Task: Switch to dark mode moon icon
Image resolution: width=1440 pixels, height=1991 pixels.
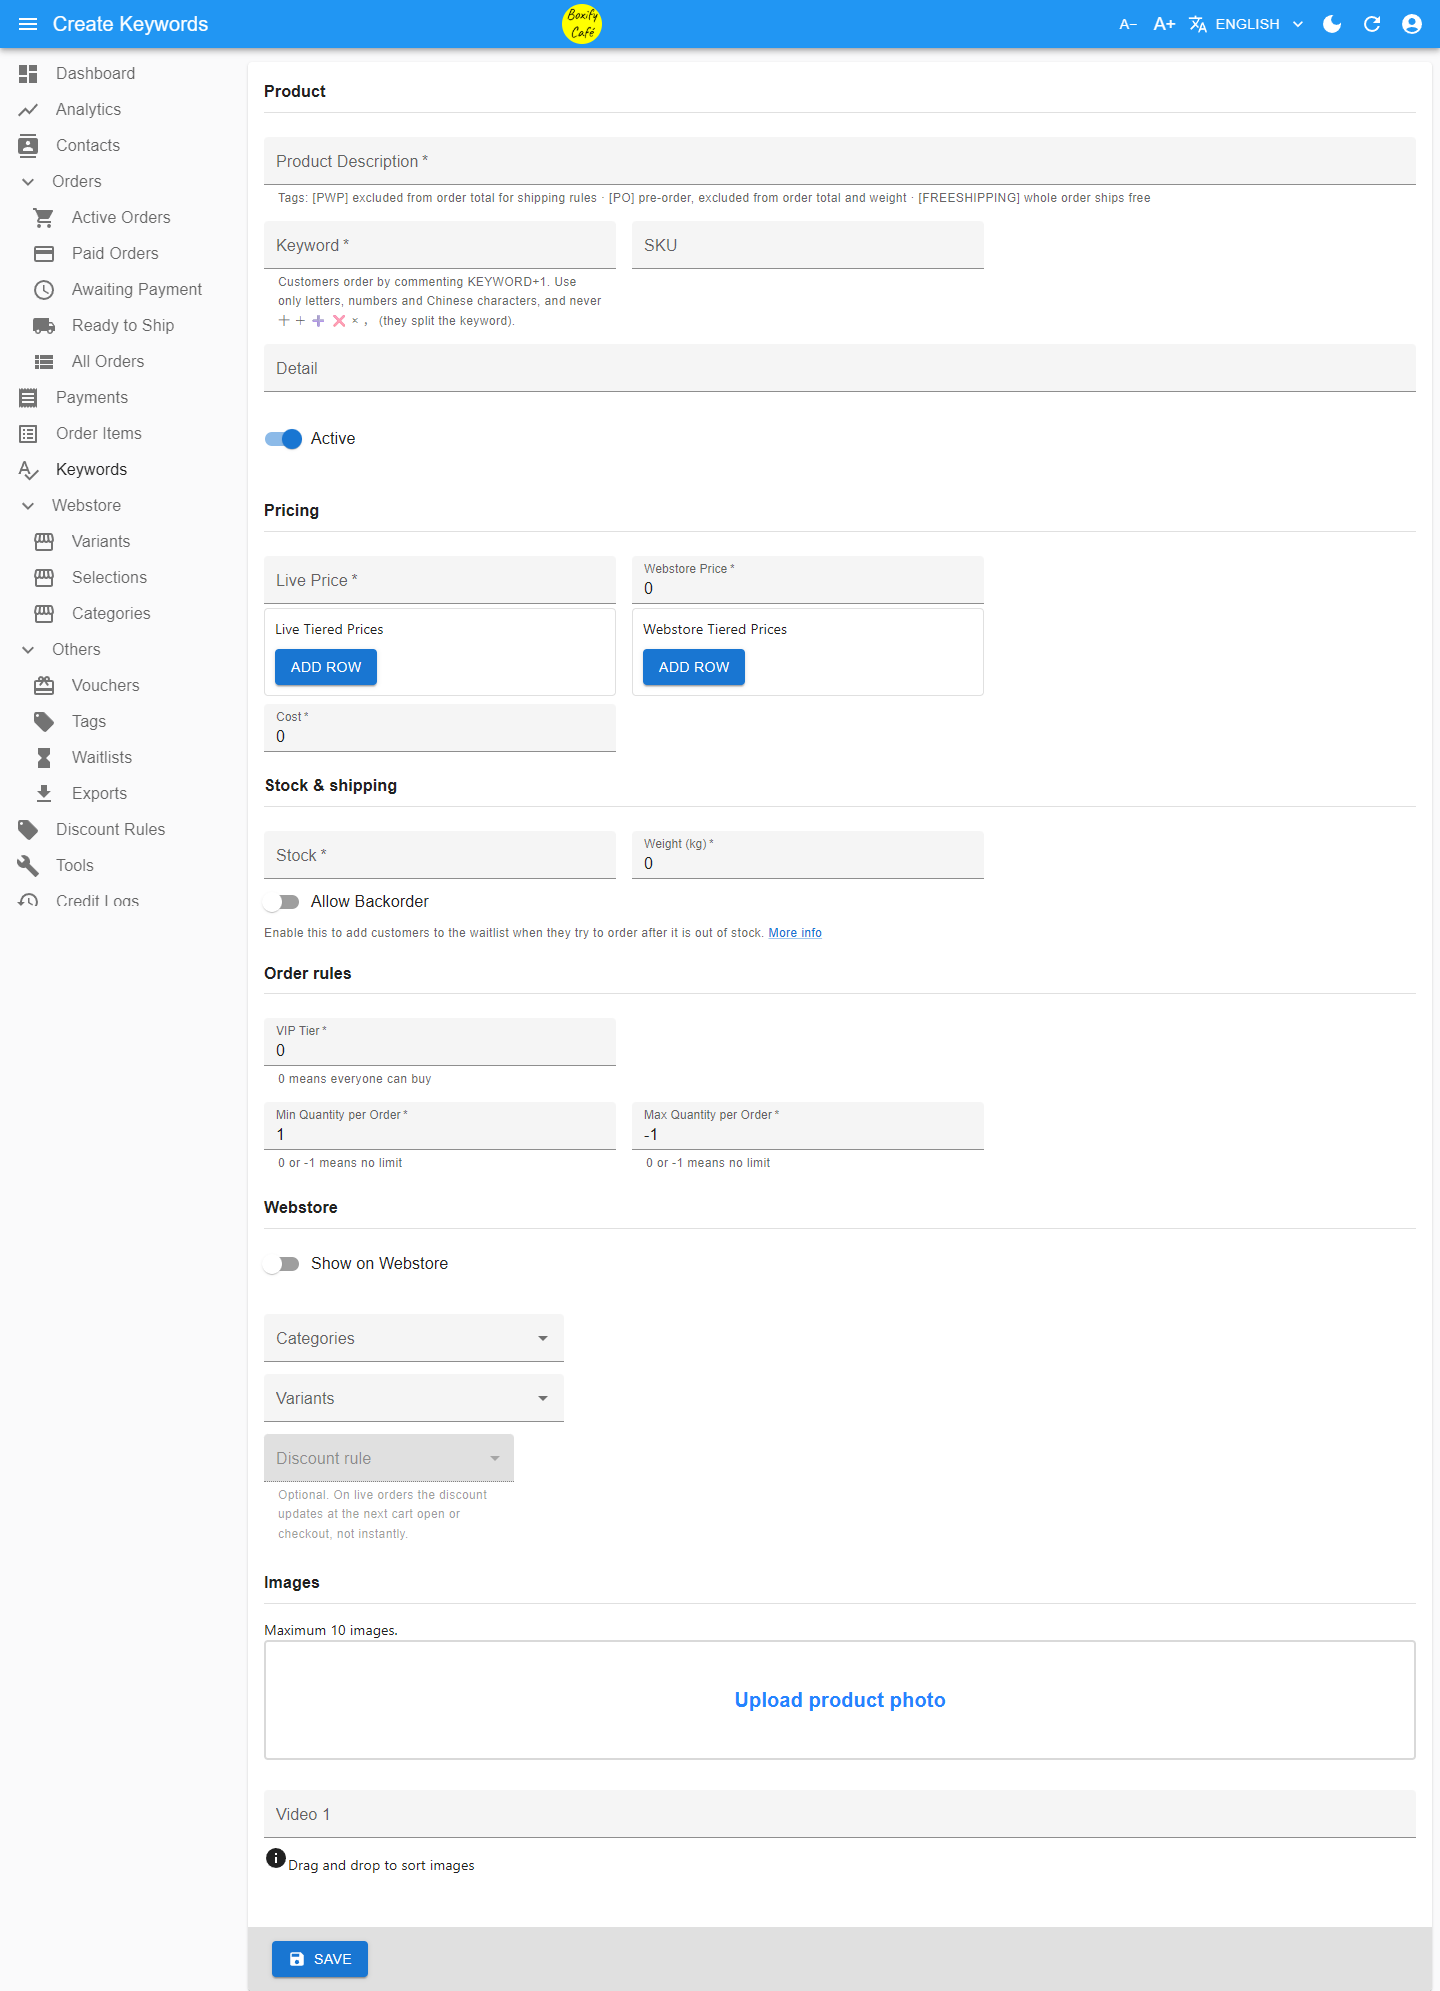Action: click(1332, 24)
